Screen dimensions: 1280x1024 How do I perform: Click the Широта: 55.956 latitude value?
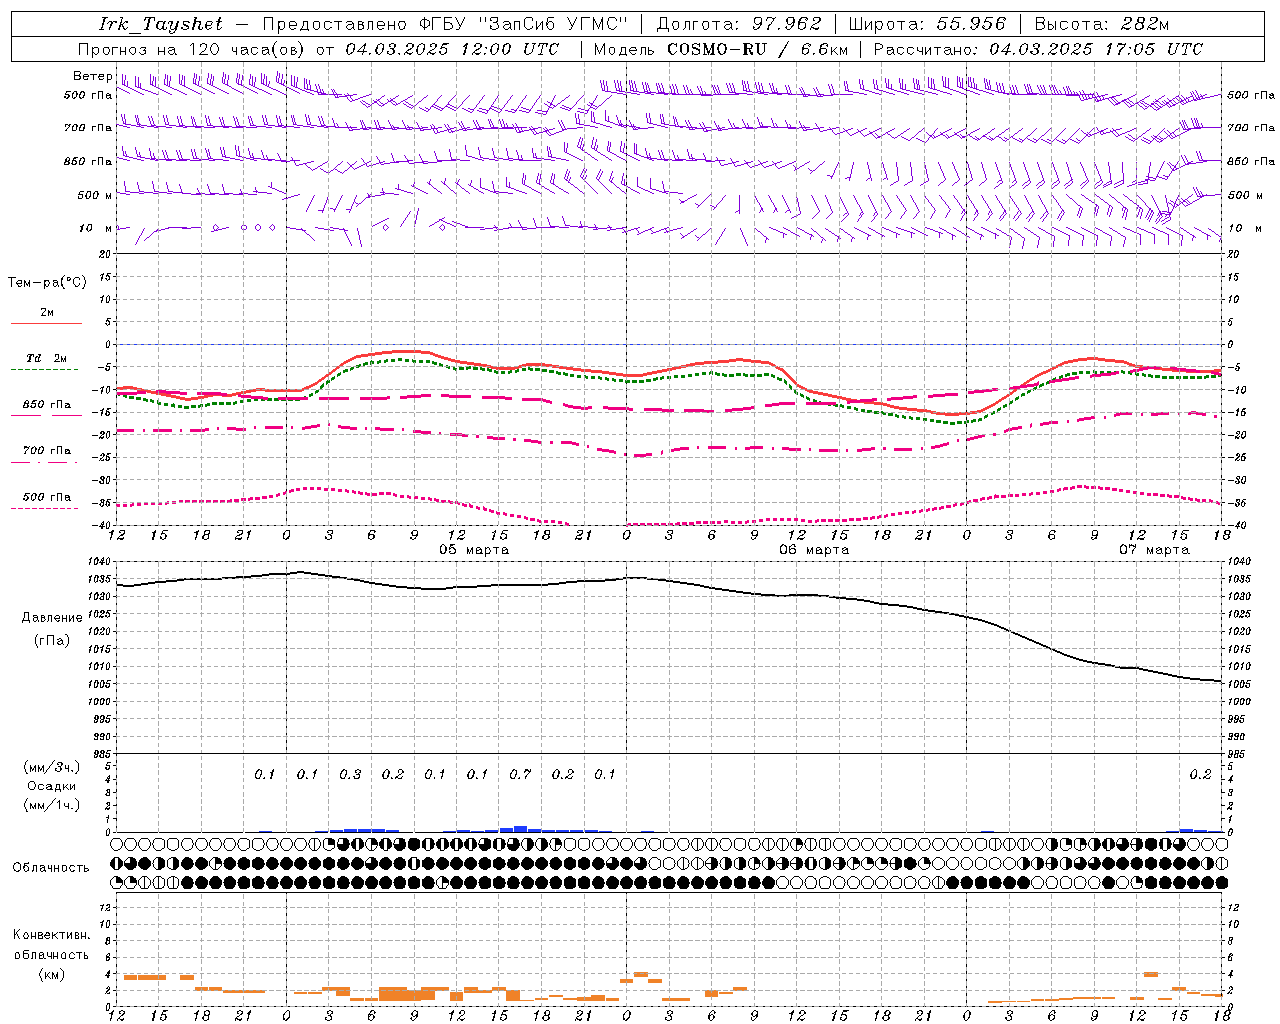(x=927, y=24)
